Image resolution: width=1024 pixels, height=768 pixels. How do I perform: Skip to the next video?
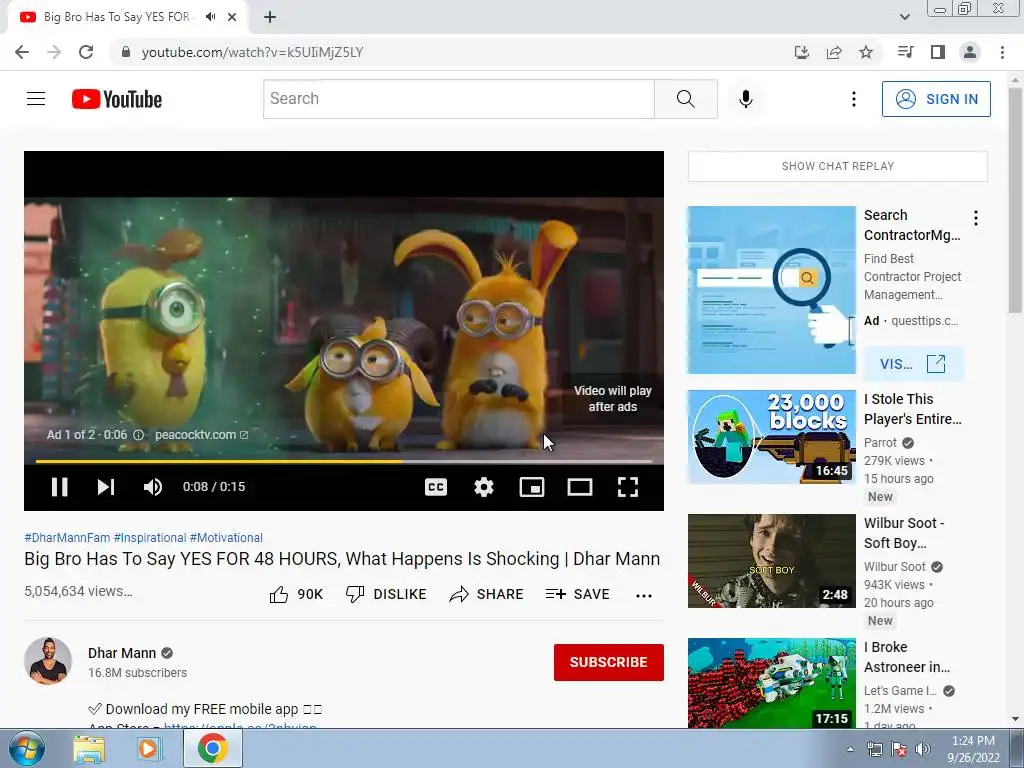pos(106,487)
